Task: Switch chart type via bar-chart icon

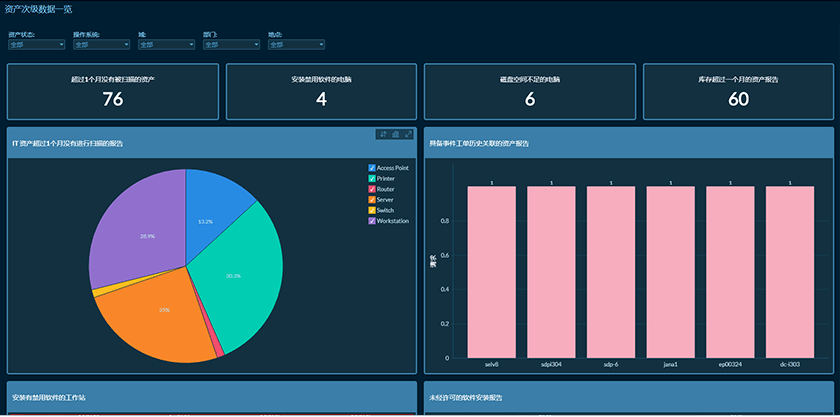Action: (x=396, y=134)
